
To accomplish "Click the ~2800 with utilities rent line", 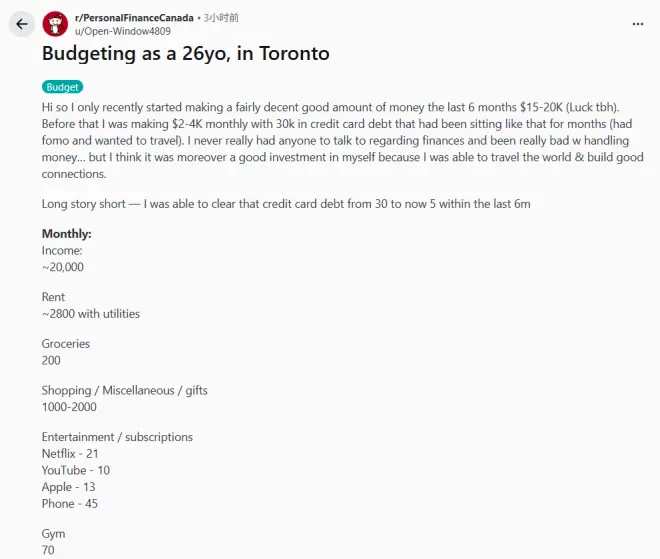I will click(91, 314).
